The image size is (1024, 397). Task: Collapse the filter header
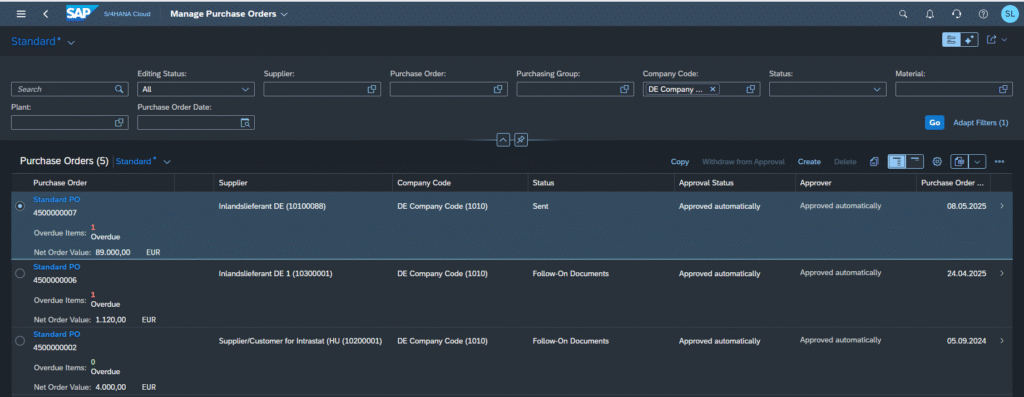coord(503,140)
